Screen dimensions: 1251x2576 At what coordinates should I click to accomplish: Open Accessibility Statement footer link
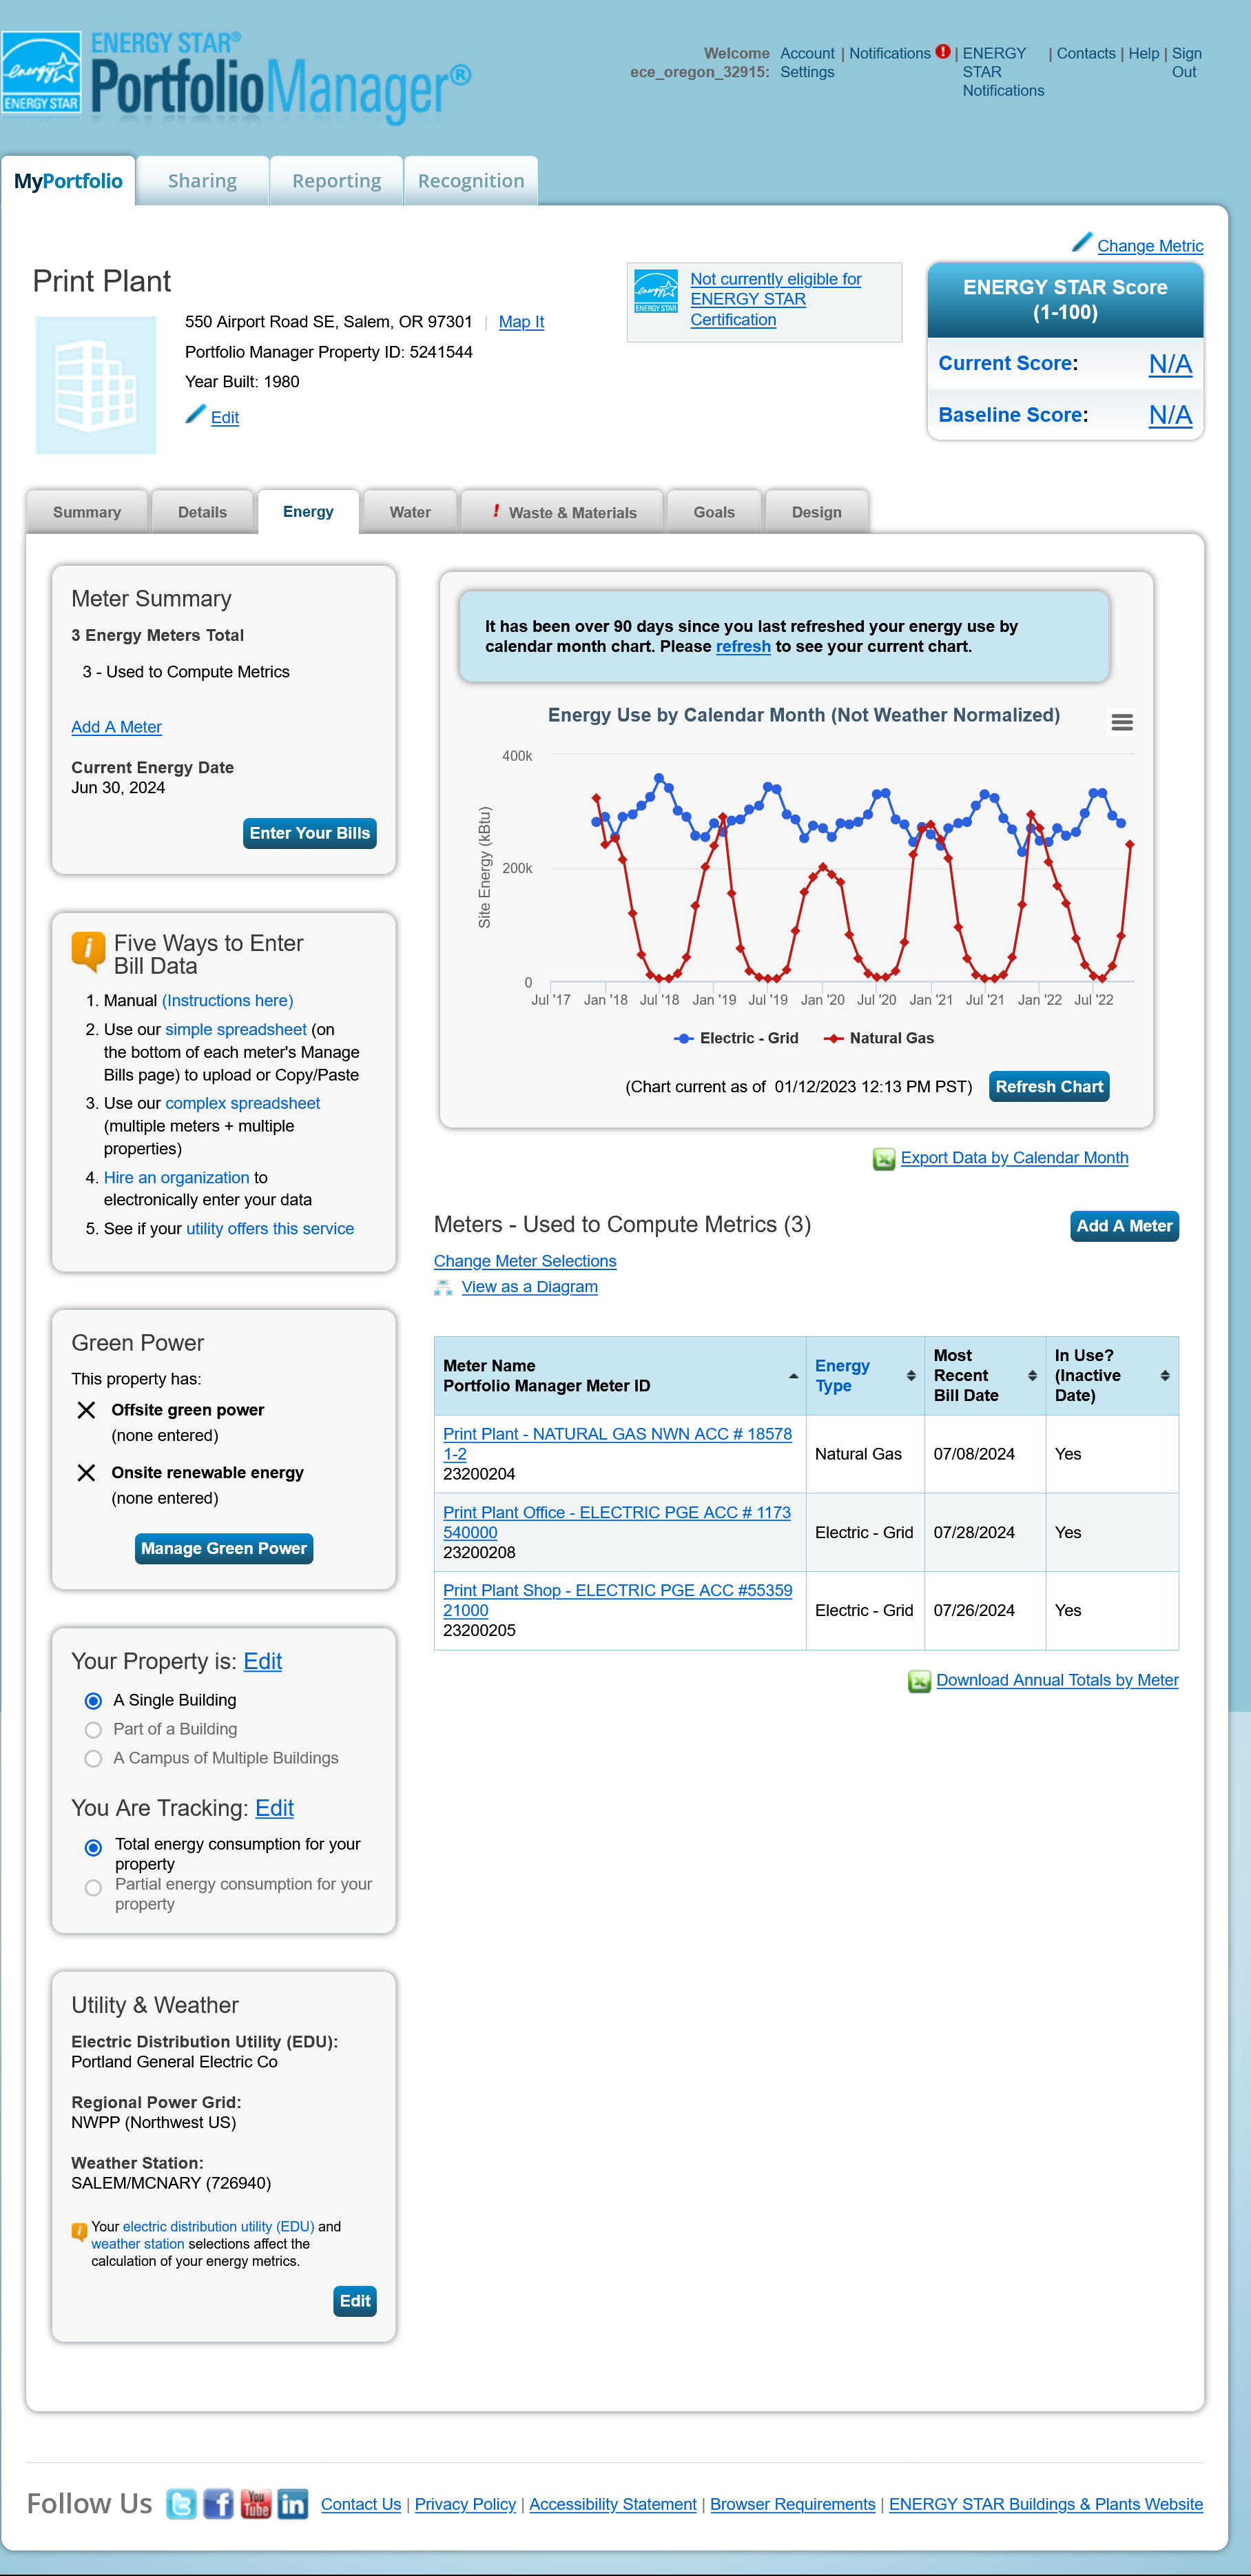pos(613,2505)
